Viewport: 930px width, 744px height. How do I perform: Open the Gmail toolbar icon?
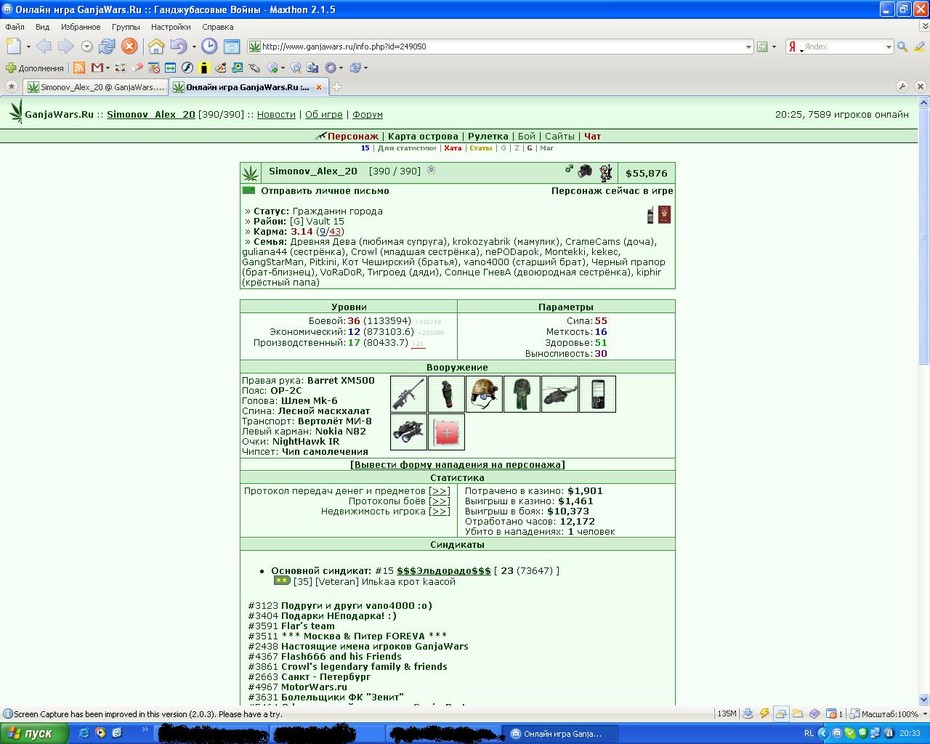coord(97,68)
